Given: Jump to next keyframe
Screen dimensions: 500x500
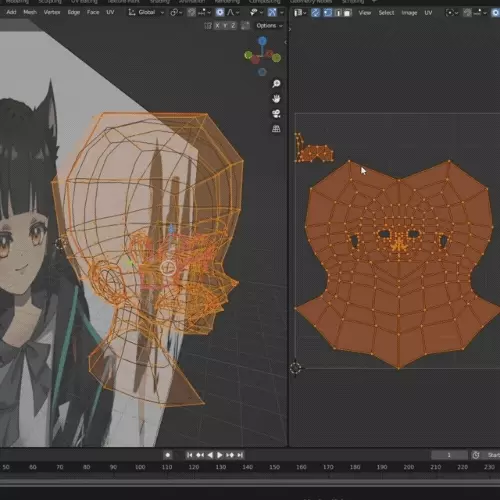Looking at the screenshot, I should (x=230, y=455).
